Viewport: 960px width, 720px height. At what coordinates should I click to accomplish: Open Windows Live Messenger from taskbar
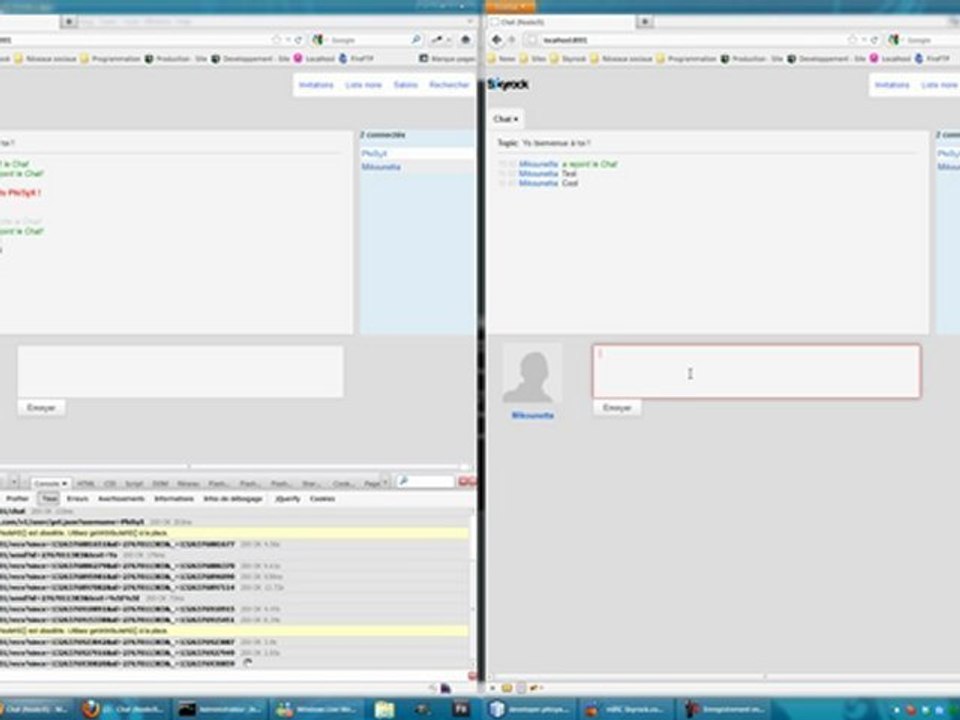(317, 709)
